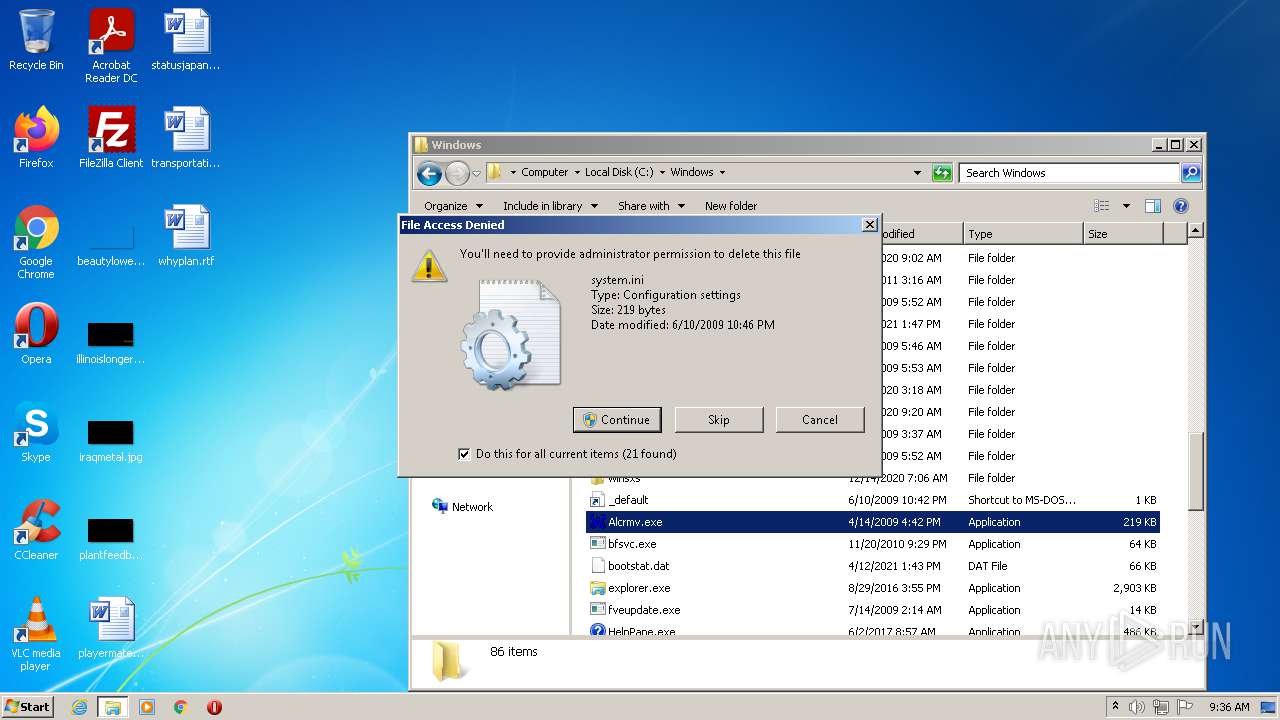Expand Local Disk (C:) breadcrumb arrow

[662, 173]
